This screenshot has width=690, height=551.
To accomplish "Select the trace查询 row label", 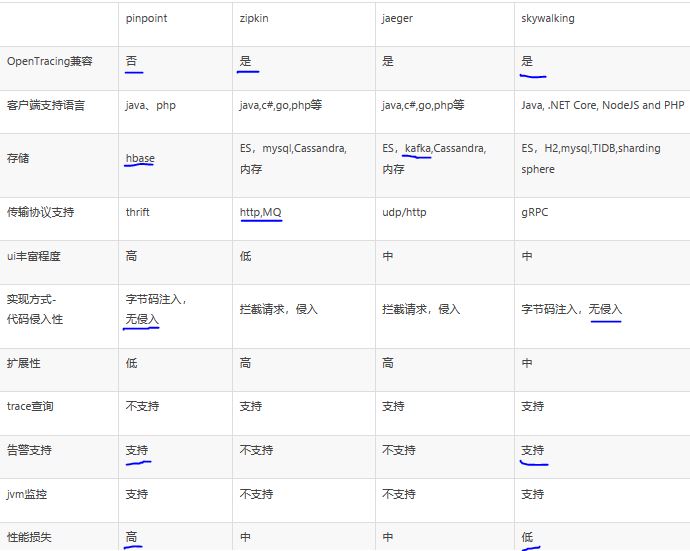I will click(30, 406).
